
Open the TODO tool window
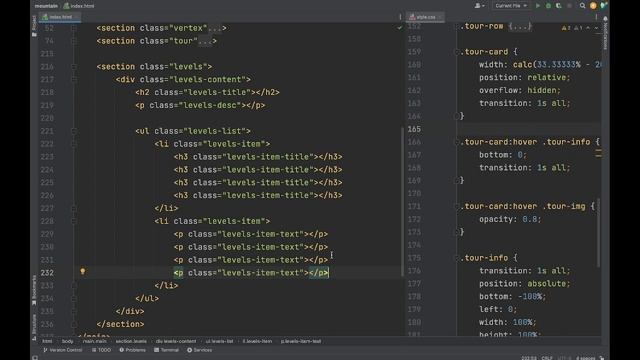[x=101, y=350]
